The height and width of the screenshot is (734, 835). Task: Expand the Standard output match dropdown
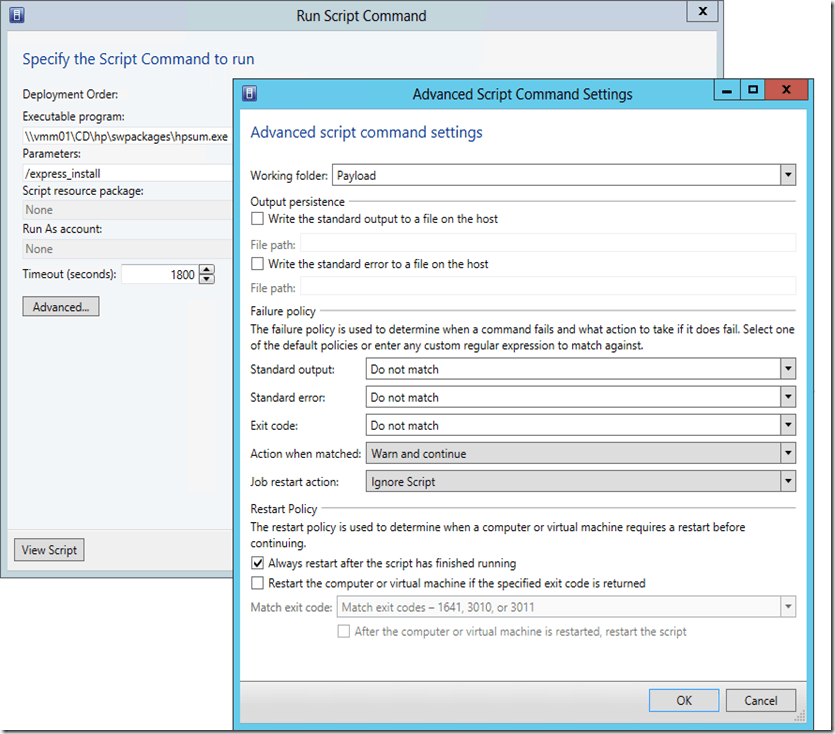[788, 369]
